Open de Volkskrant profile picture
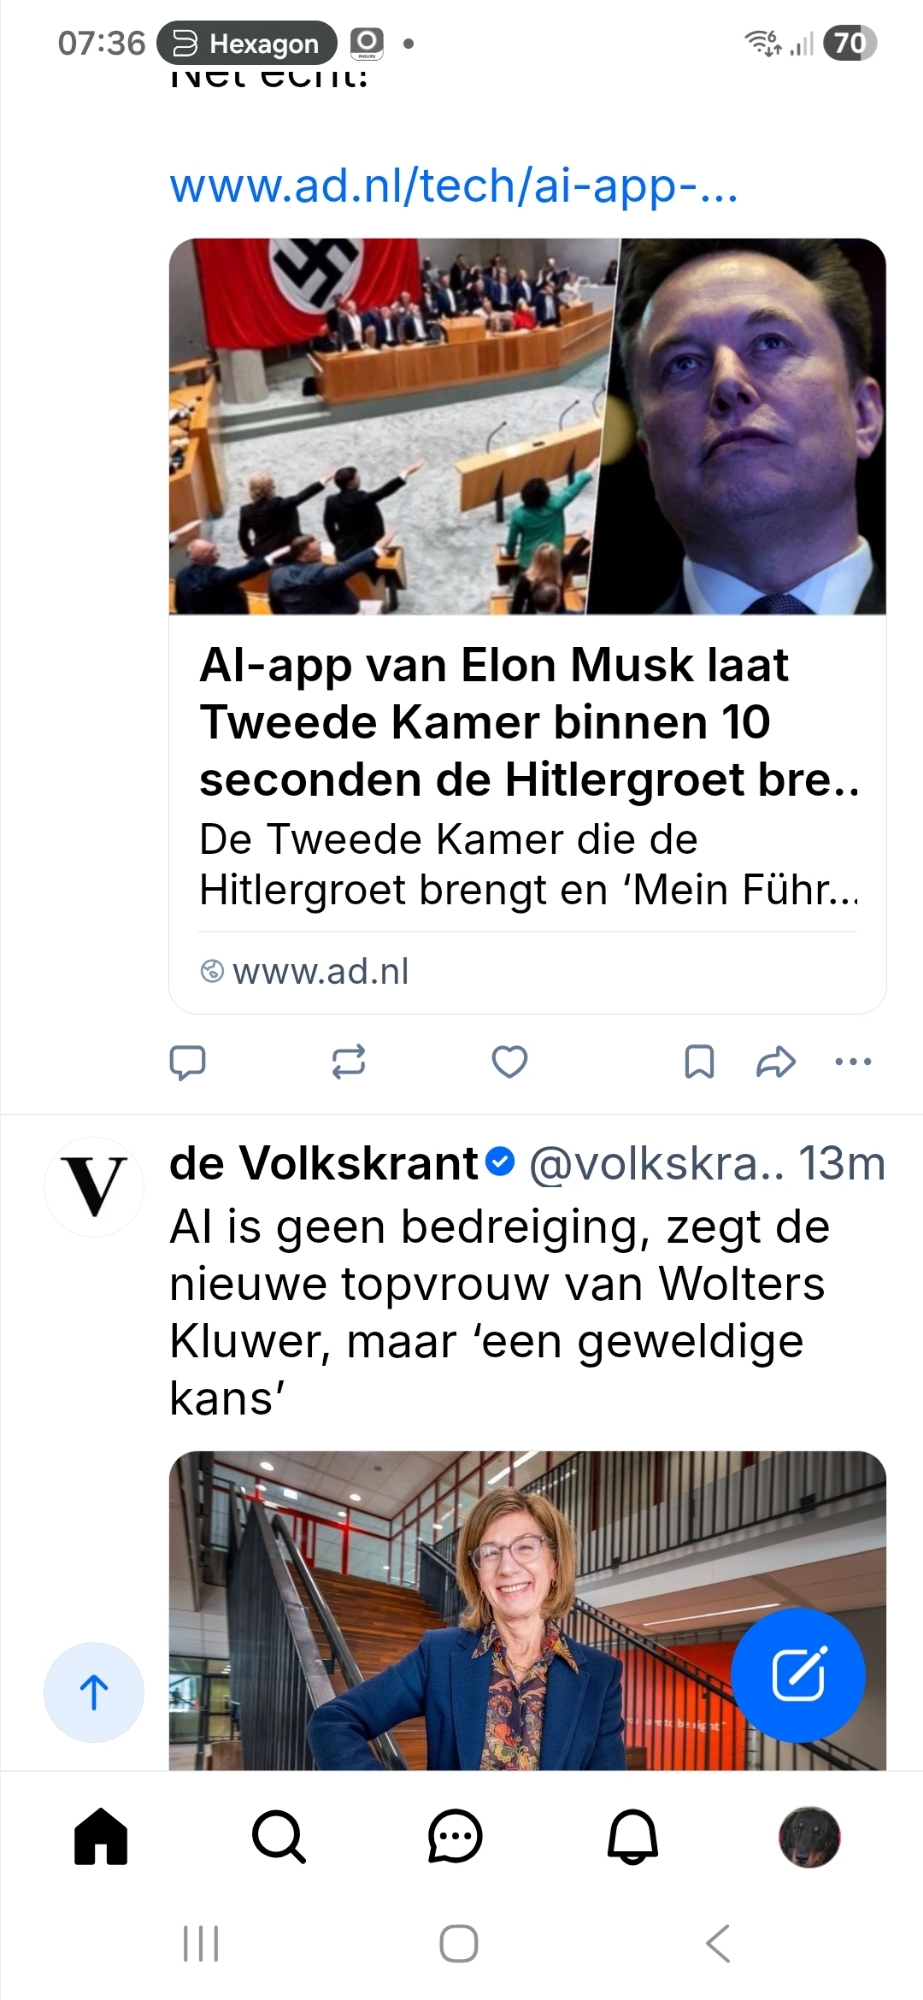 pos(94,1187)
